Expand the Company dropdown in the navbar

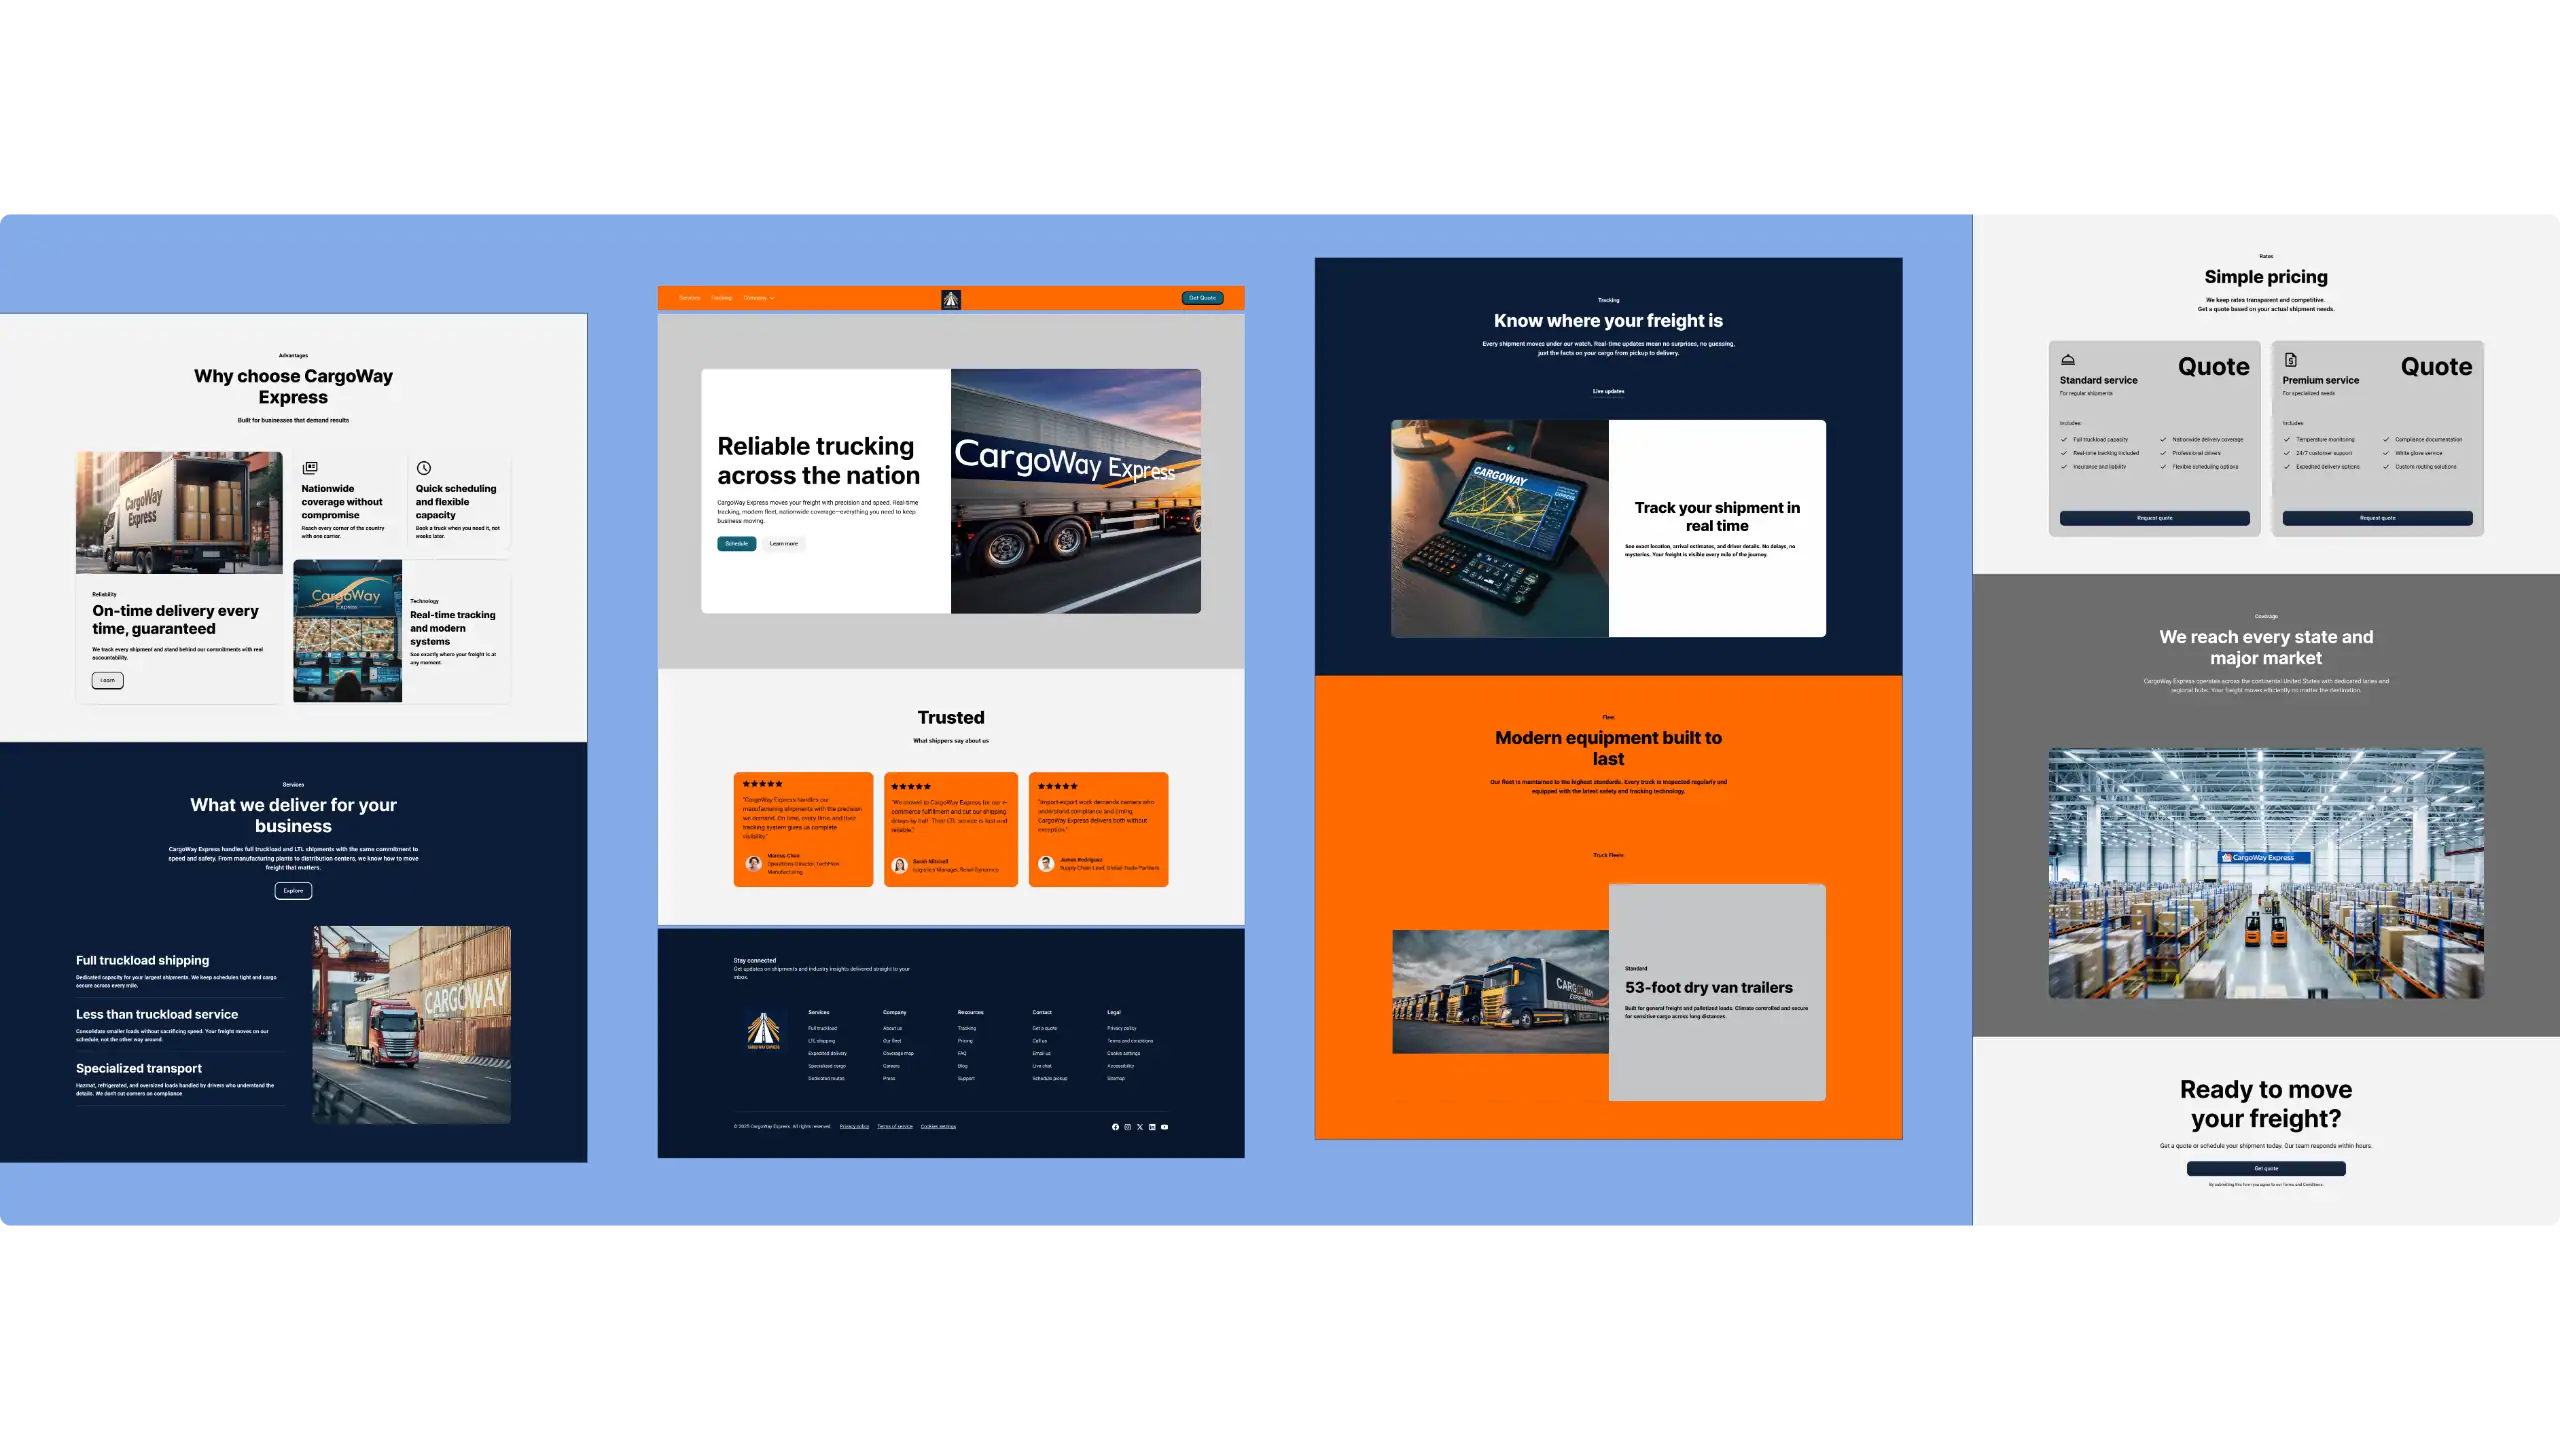pos(759,298)
